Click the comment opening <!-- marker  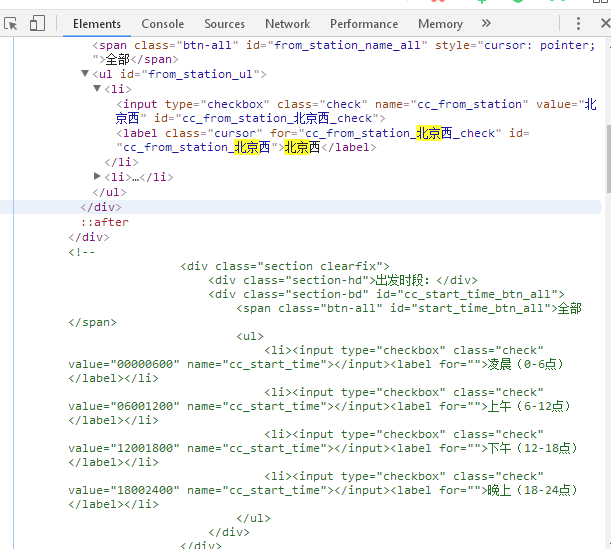(x=81, y=252)
